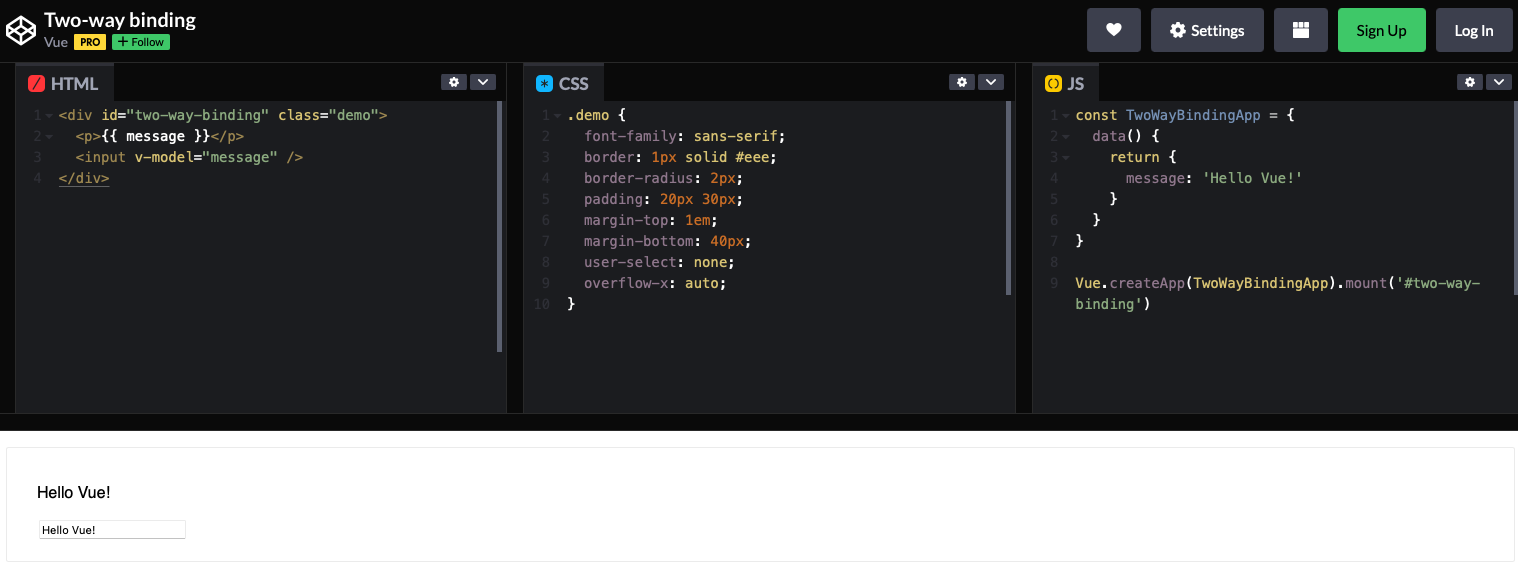Open JS editor settings gear
1518x568 pixels.
click(x=1469, y=82)
